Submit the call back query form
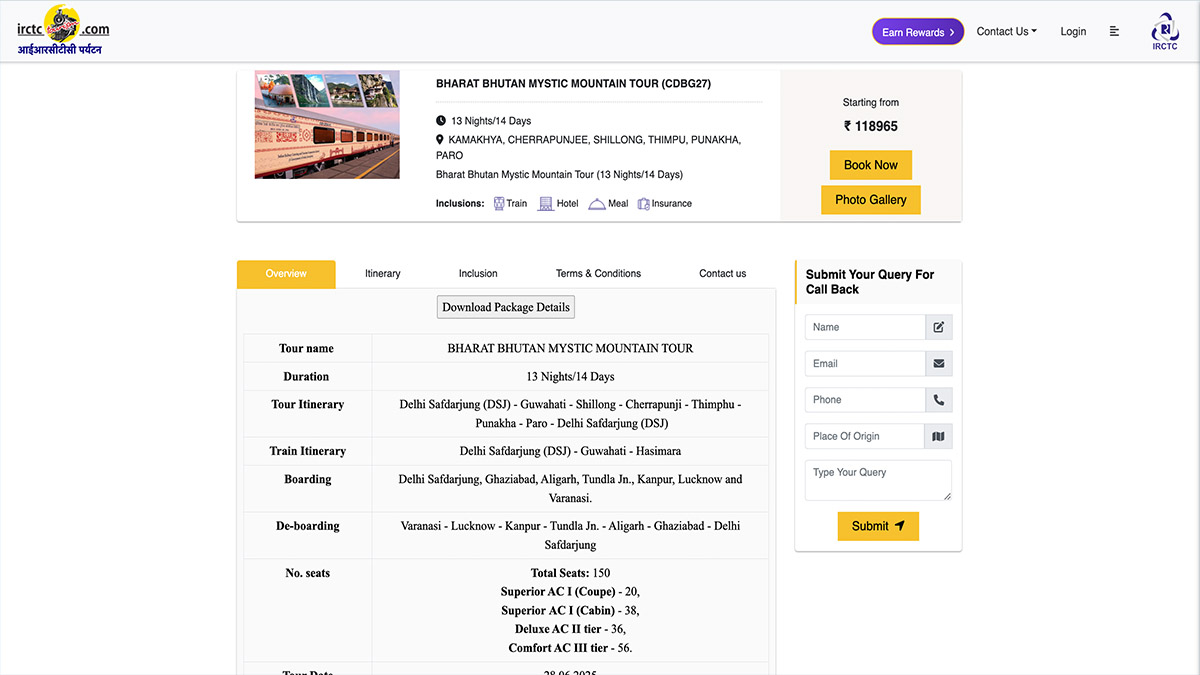This screenshot has height=675, width=1200. [x=878, y=526]
